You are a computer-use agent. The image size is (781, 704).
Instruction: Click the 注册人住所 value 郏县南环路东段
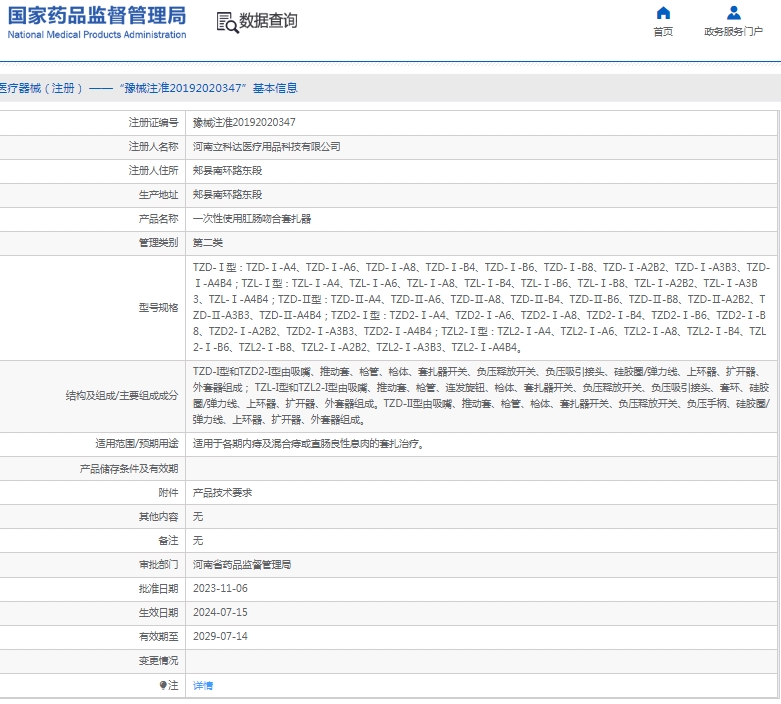pos(227,170)
